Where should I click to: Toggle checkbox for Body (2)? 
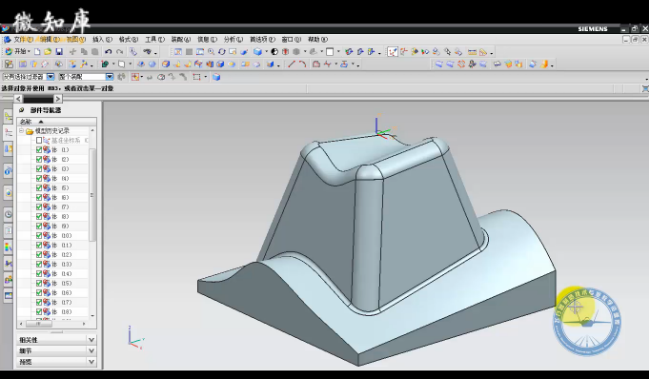click(39, 159)
